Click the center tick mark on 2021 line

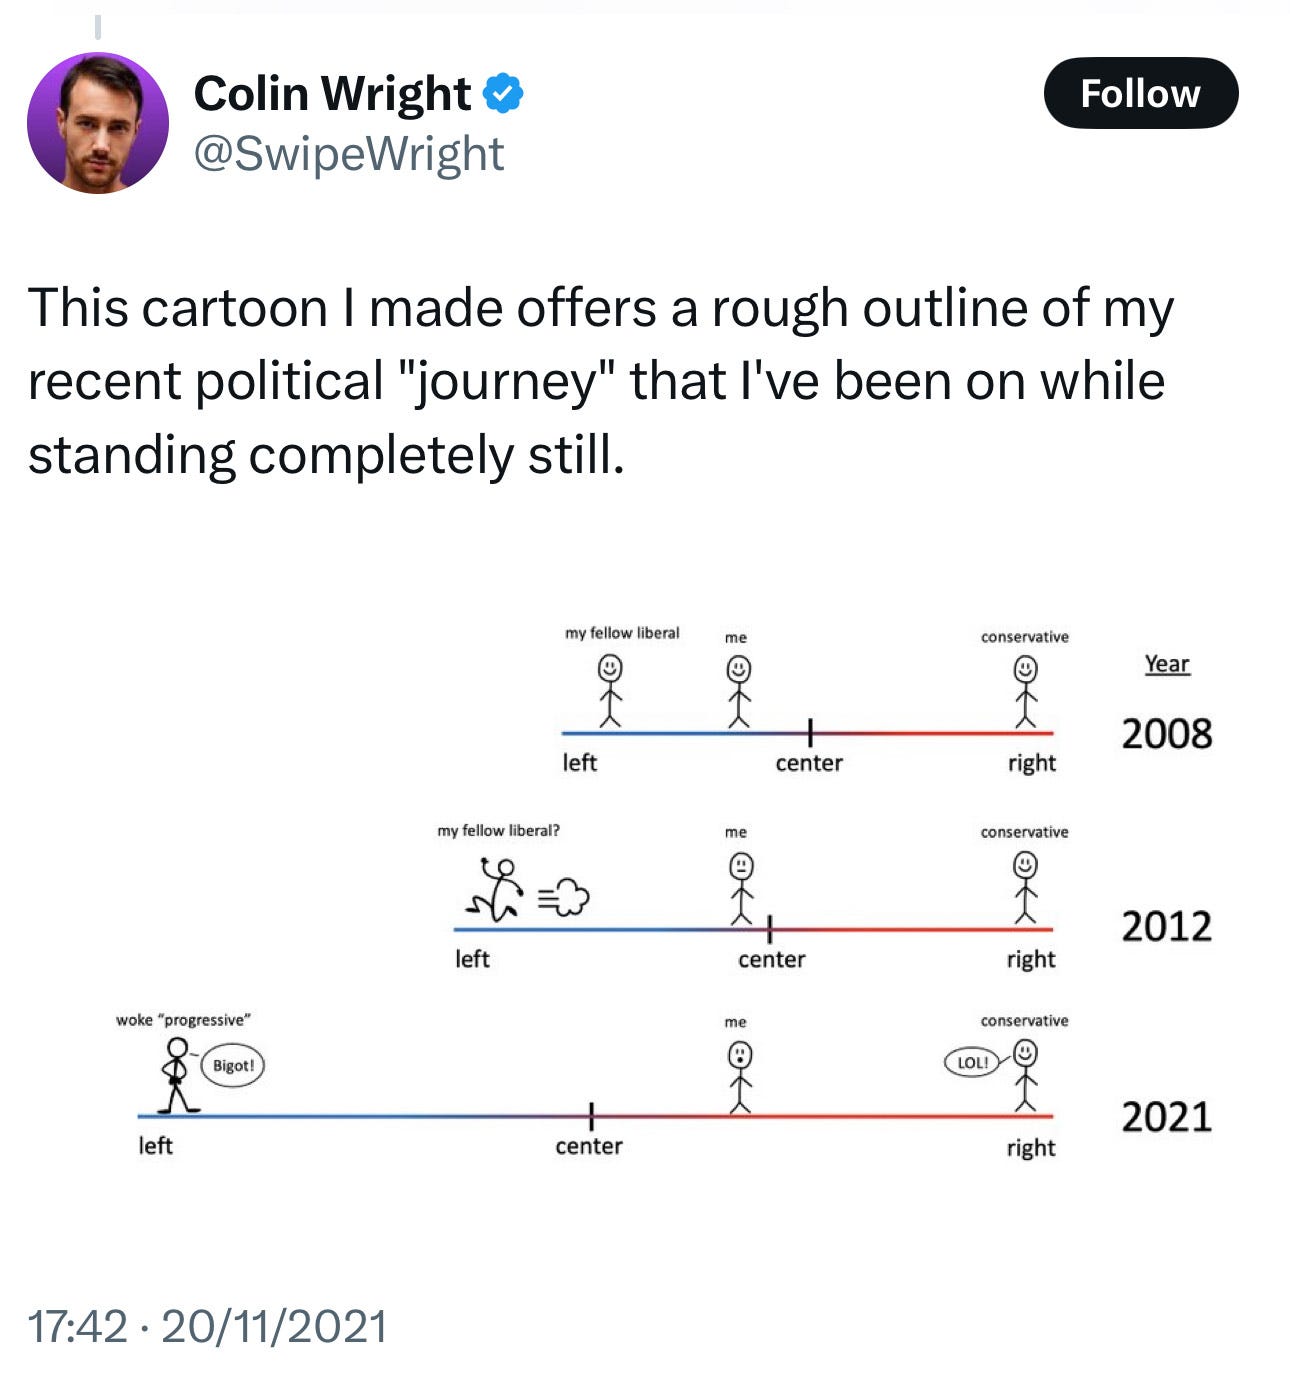591,1114
